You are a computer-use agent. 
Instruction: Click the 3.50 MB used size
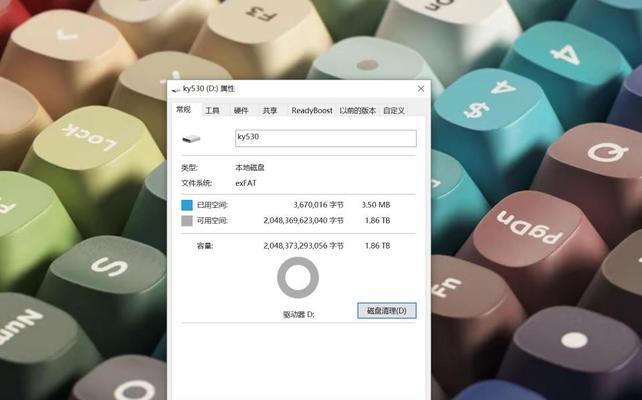click(376, 205)
